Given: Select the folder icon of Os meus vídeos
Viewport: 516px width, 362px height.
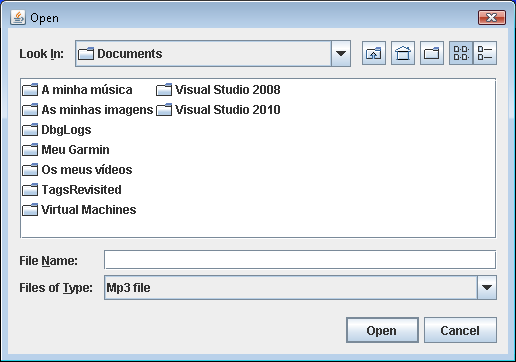Looking at the screenshot, I should pos(30,170).
